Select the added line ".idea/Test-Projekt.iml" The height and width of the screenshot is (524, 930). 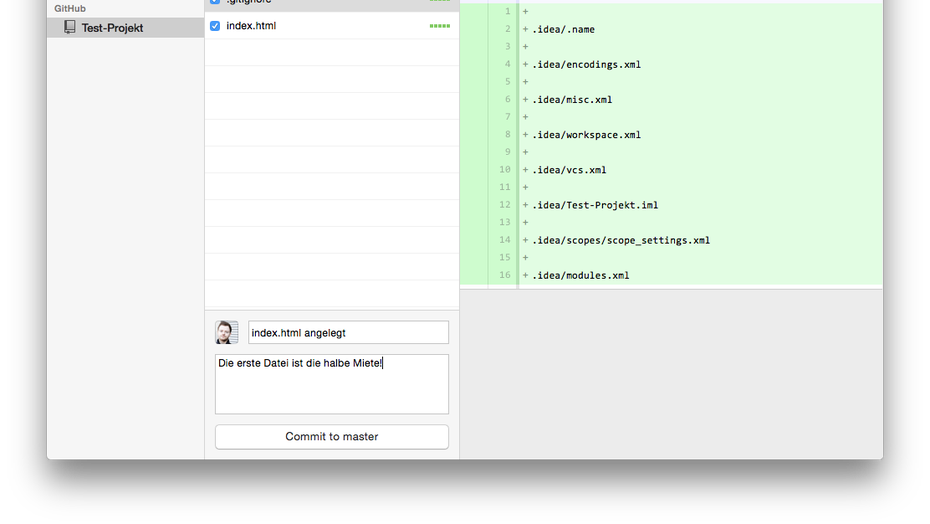coord(595,205)
